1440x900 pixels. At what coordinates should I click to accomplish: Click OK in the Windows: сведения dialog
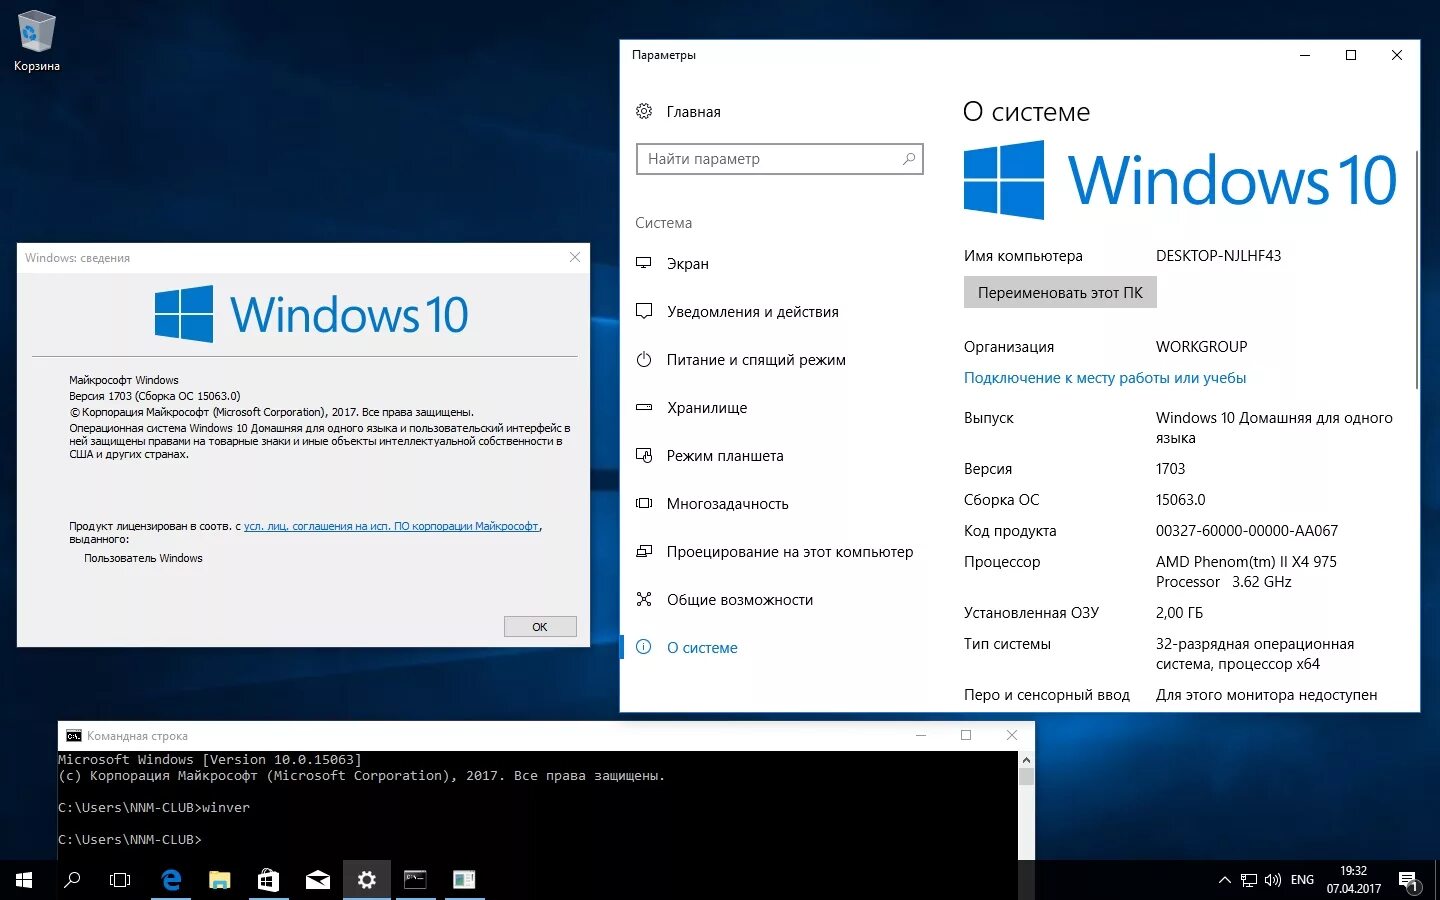click(x=540, y=627)
